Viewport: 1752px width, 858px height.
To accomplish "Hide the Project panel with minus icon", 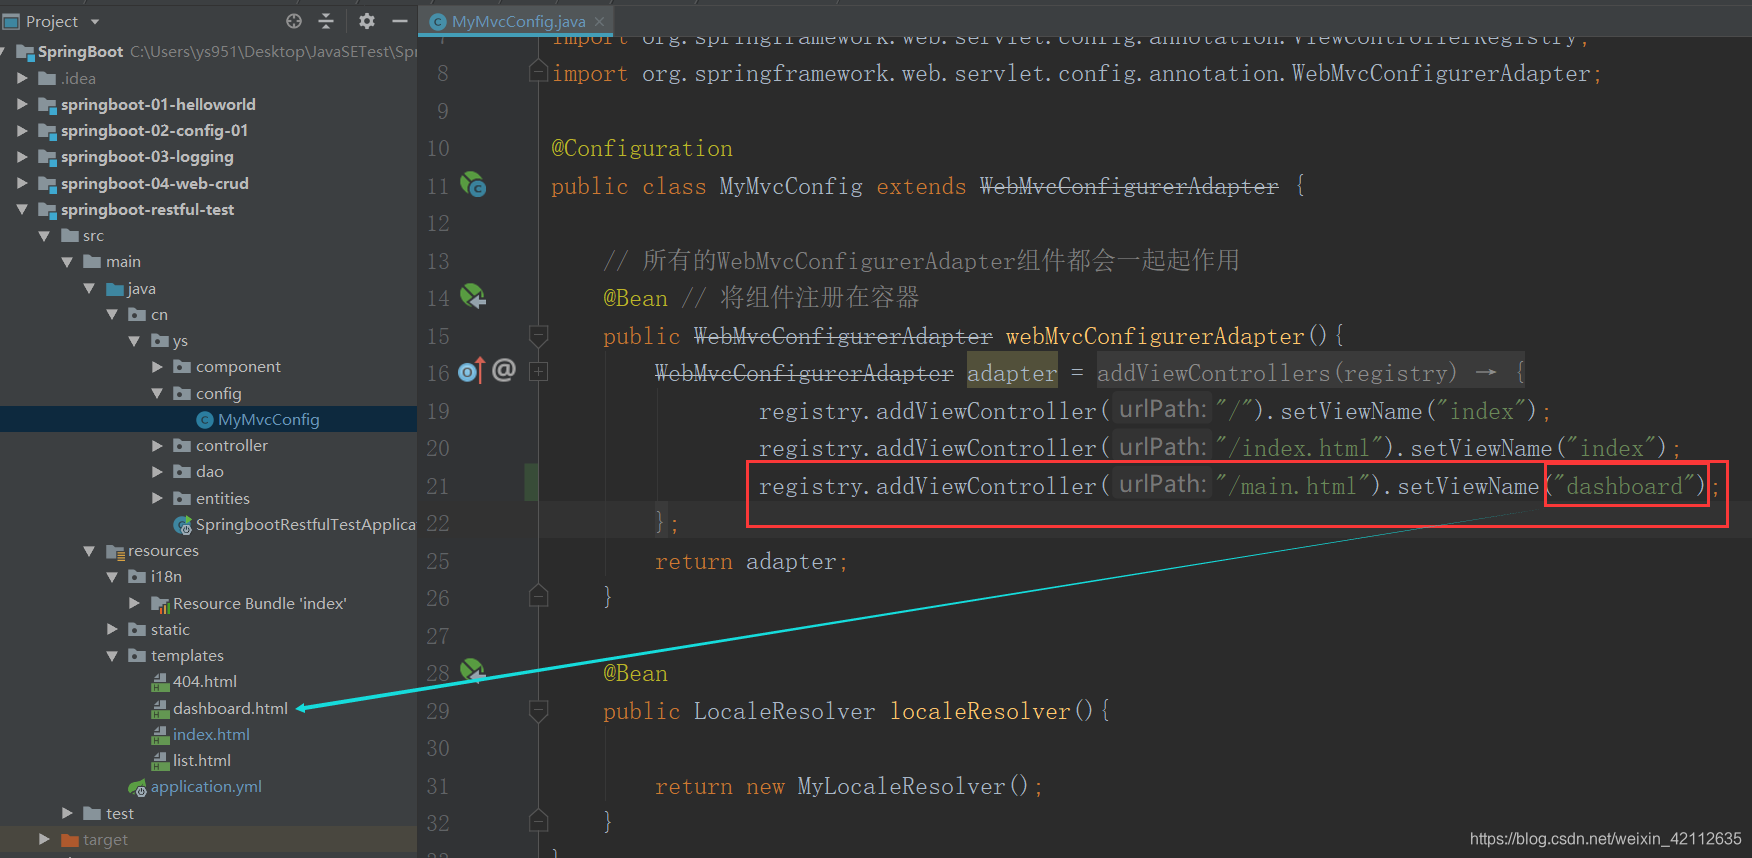I will pos(400,21).
